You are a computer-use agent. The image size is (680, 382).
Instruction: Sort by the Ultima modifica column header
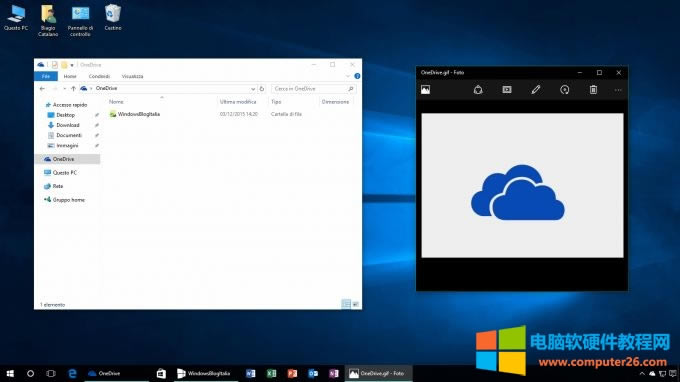(x=238, y=101)
